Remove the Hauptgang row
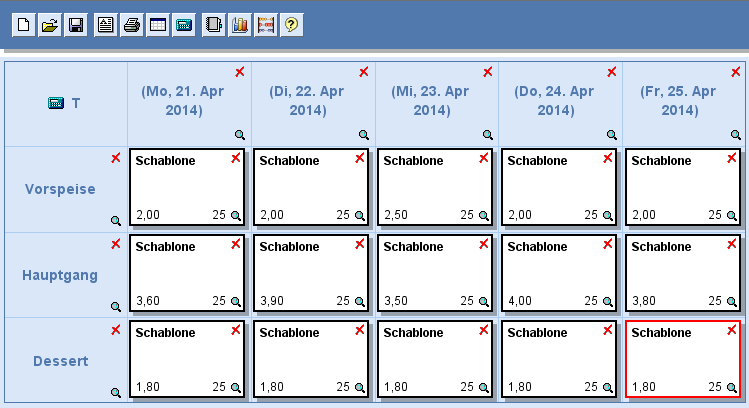The height and width of the screenshot is (408, 749). coord(116,244)
